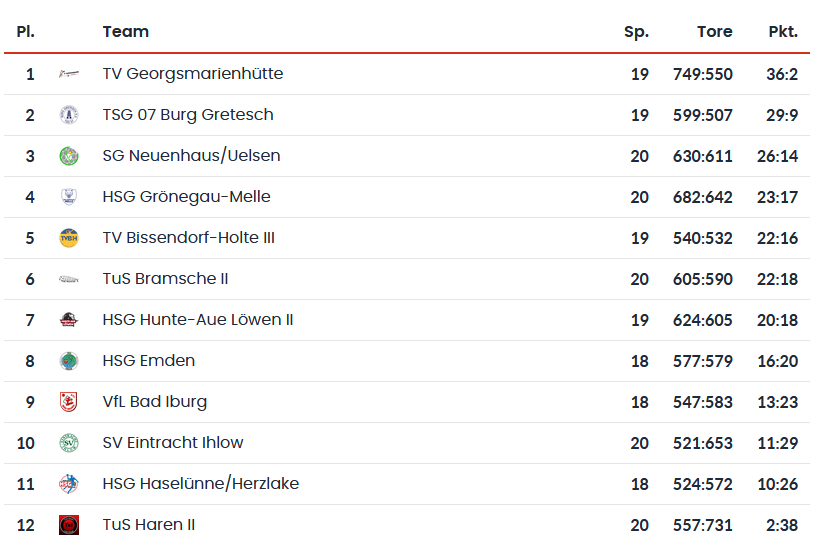Screen dimensions: 816x548
Task: Click the TuS Haren II black-red logo
Action: (69, 525)
